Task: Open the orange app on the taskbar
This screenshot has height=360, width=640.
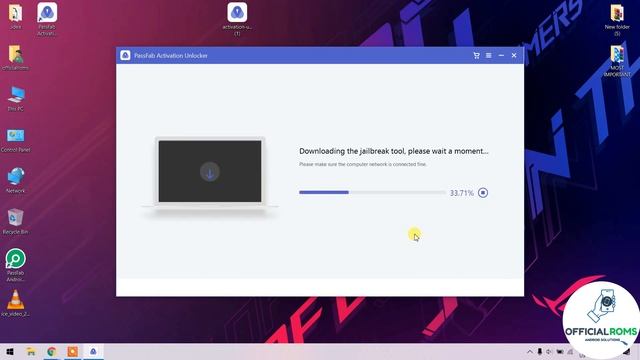Action: click(x=72, y=351)
